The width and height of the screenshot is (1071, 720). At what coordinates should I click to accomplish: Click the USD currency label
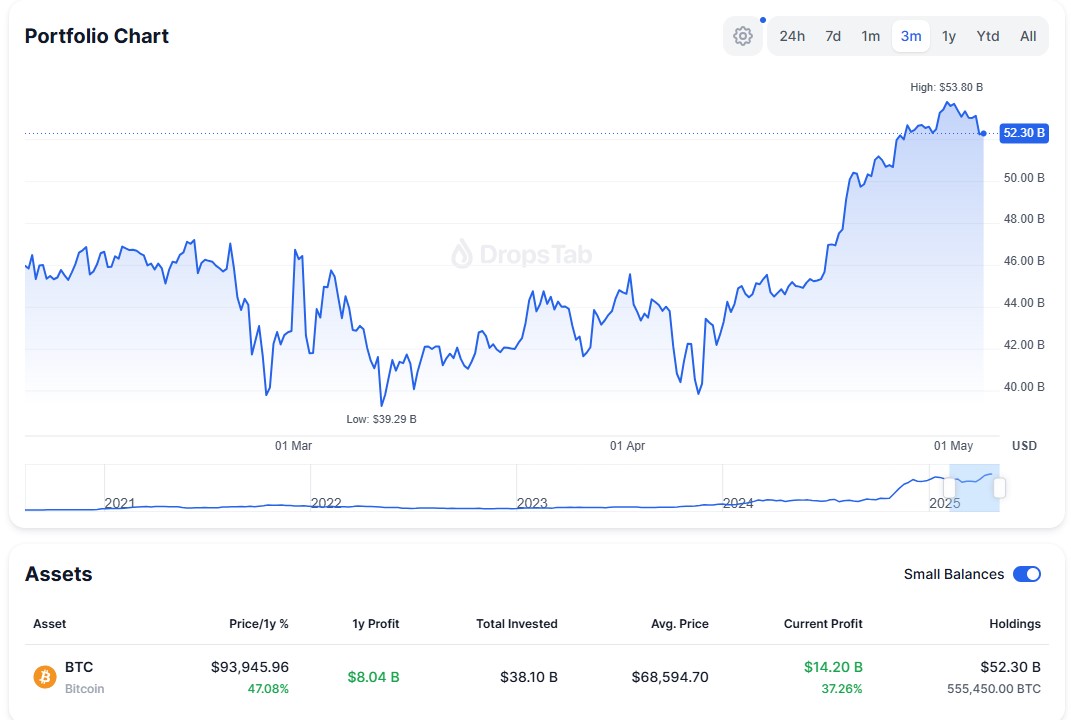(1023, 445)
